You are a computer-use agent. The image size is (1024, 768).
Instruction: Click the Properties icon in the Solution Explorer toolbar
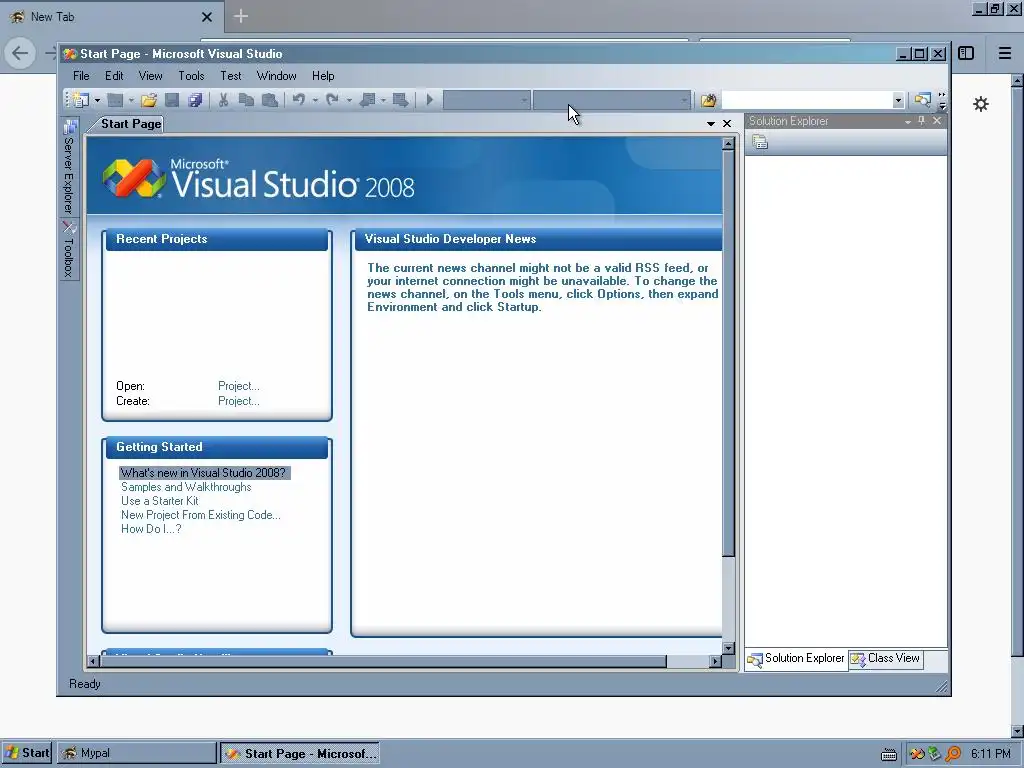760,142
